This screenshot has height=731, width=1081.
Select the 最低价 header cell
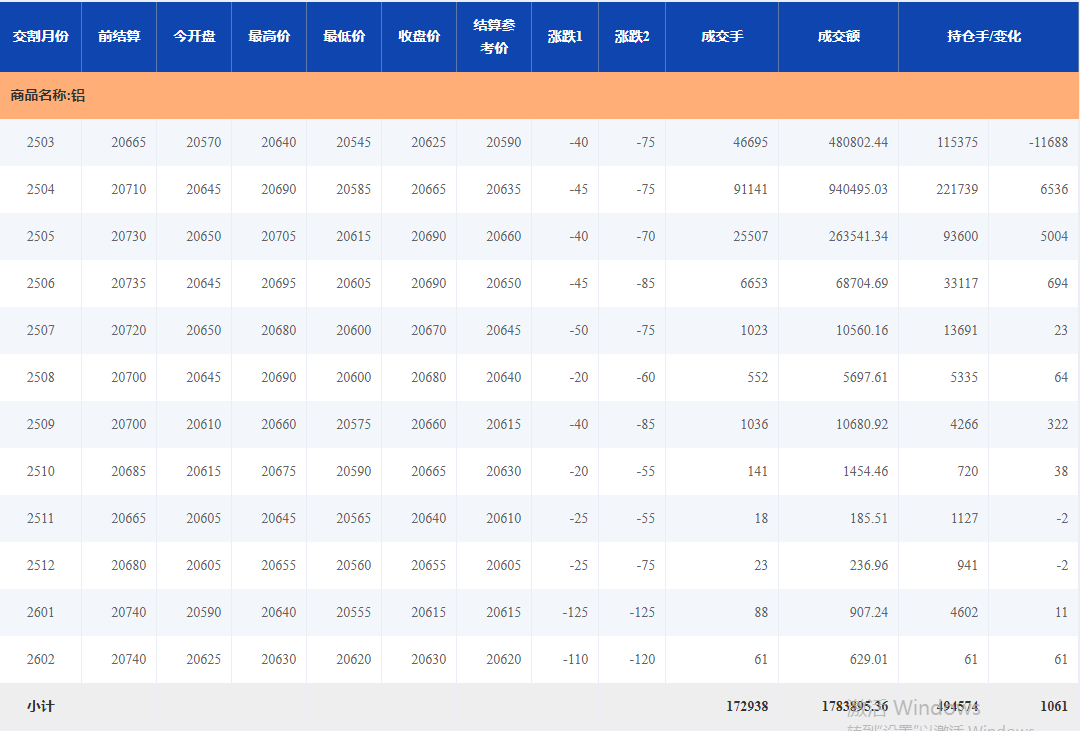click(344, 36)
